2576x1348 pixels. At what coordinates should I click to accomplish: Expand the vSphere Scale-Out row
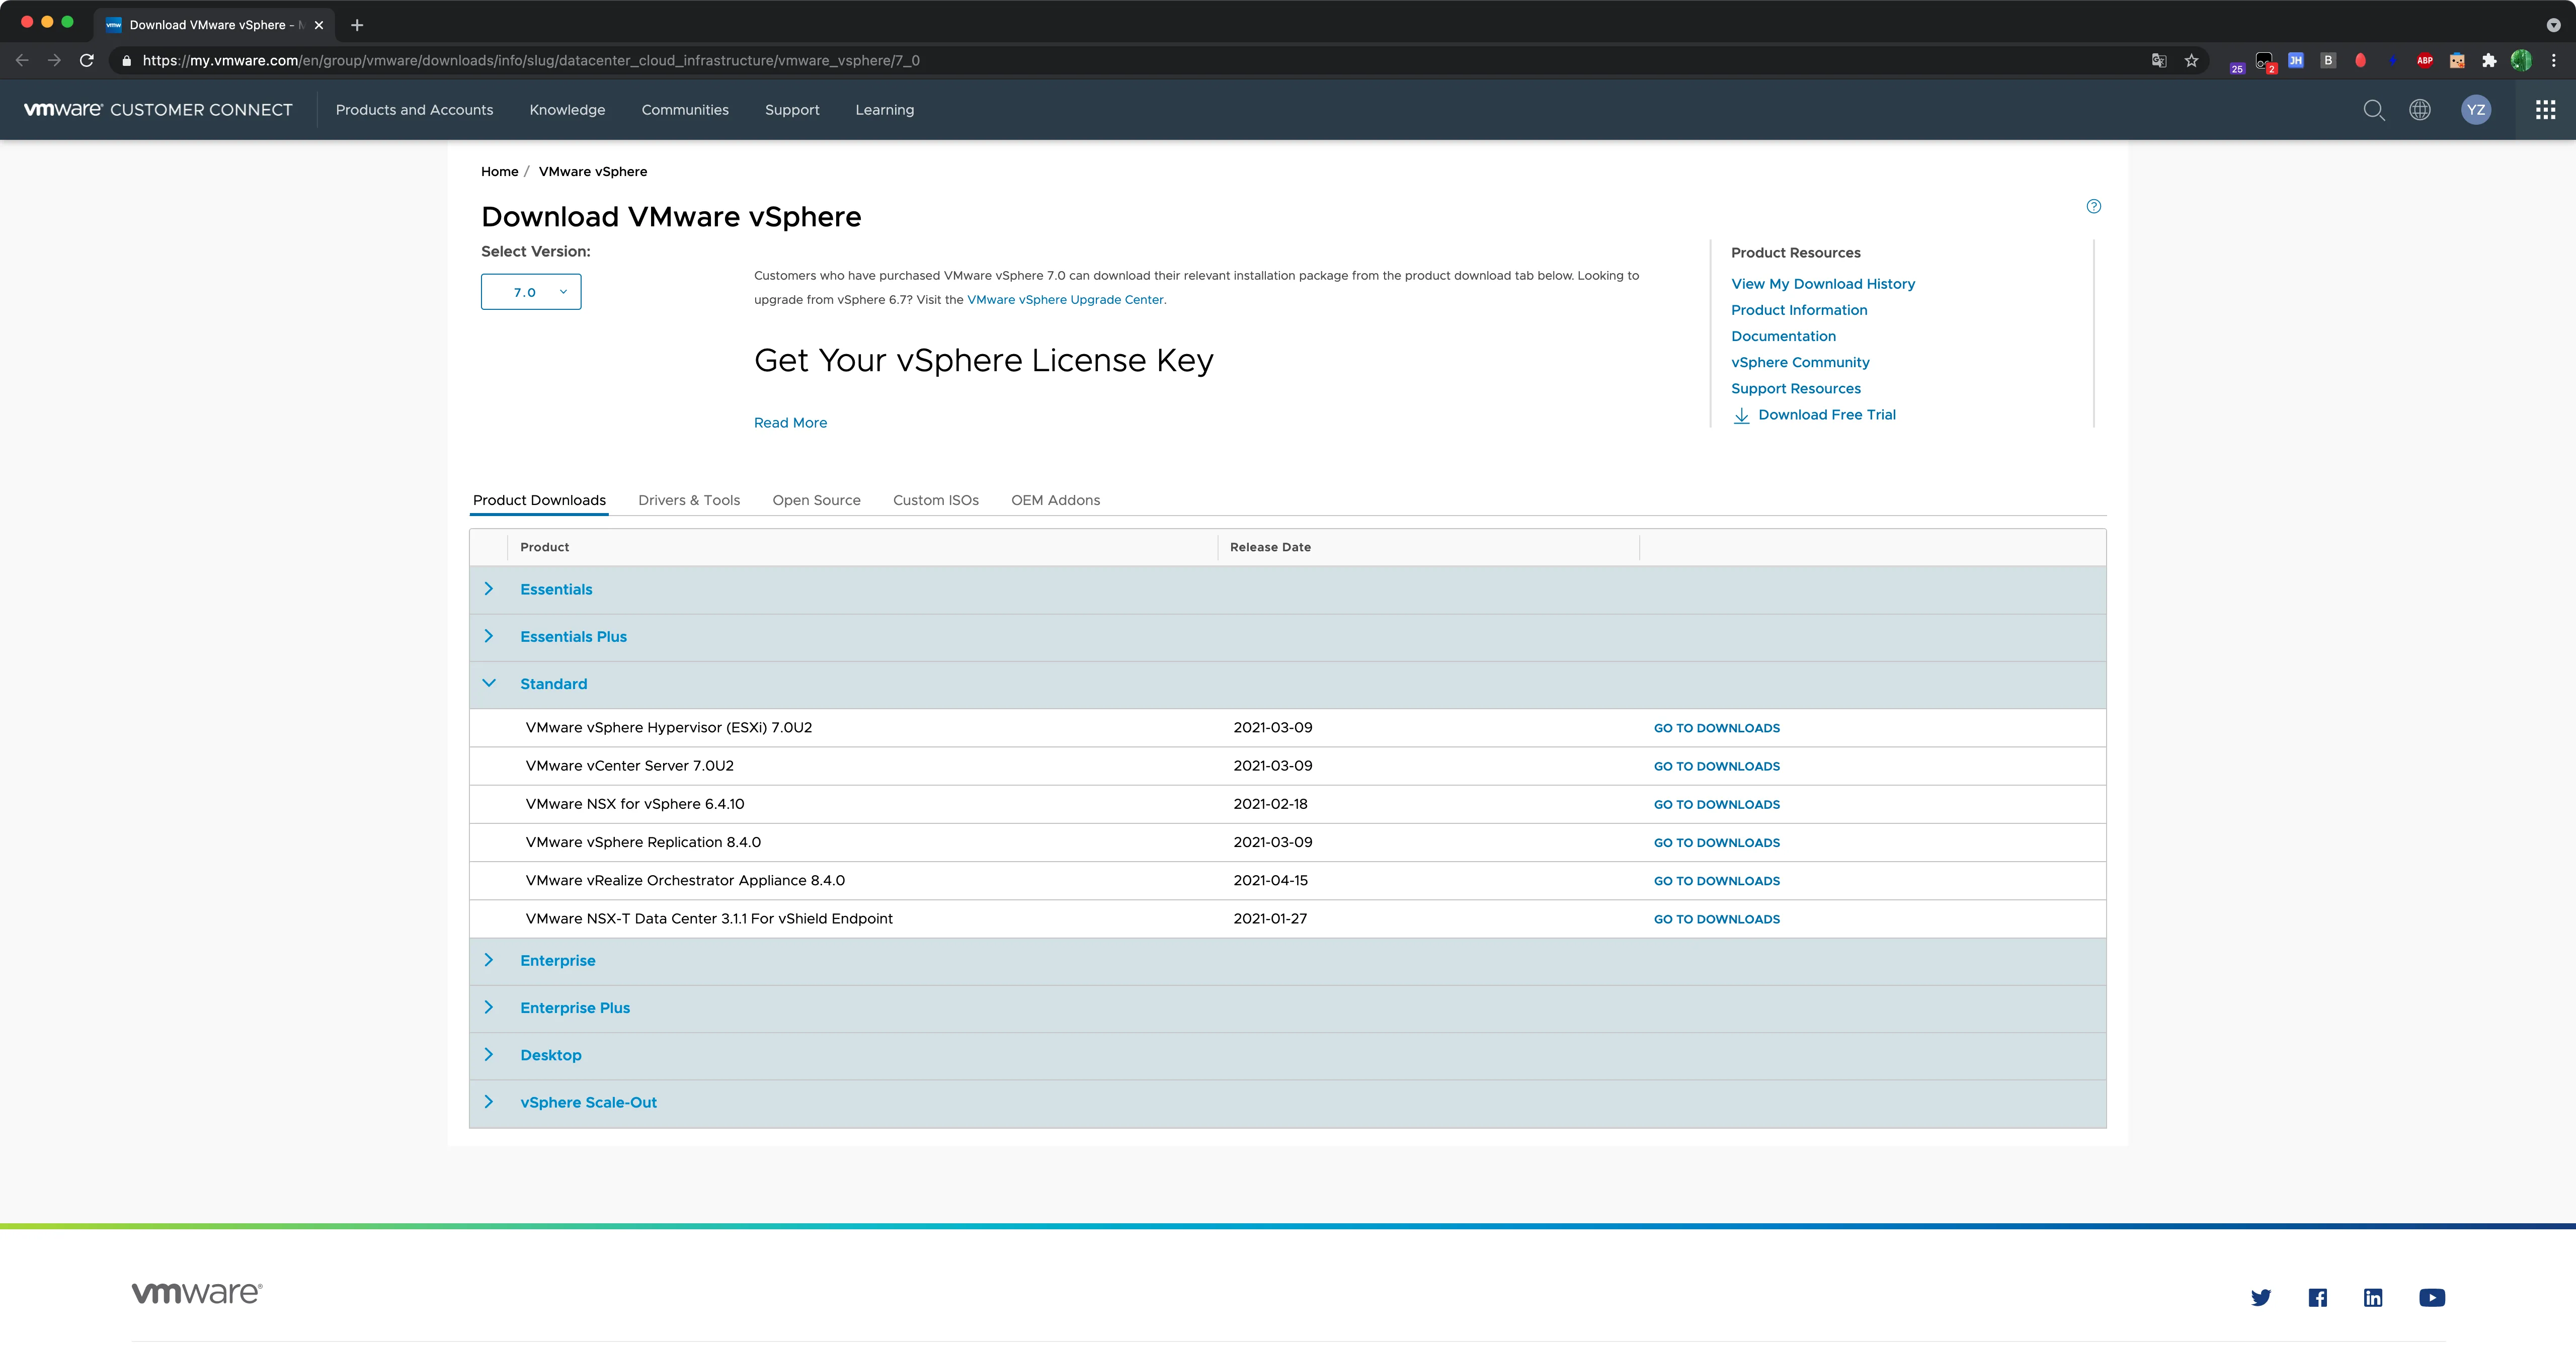coord(489,1102)
